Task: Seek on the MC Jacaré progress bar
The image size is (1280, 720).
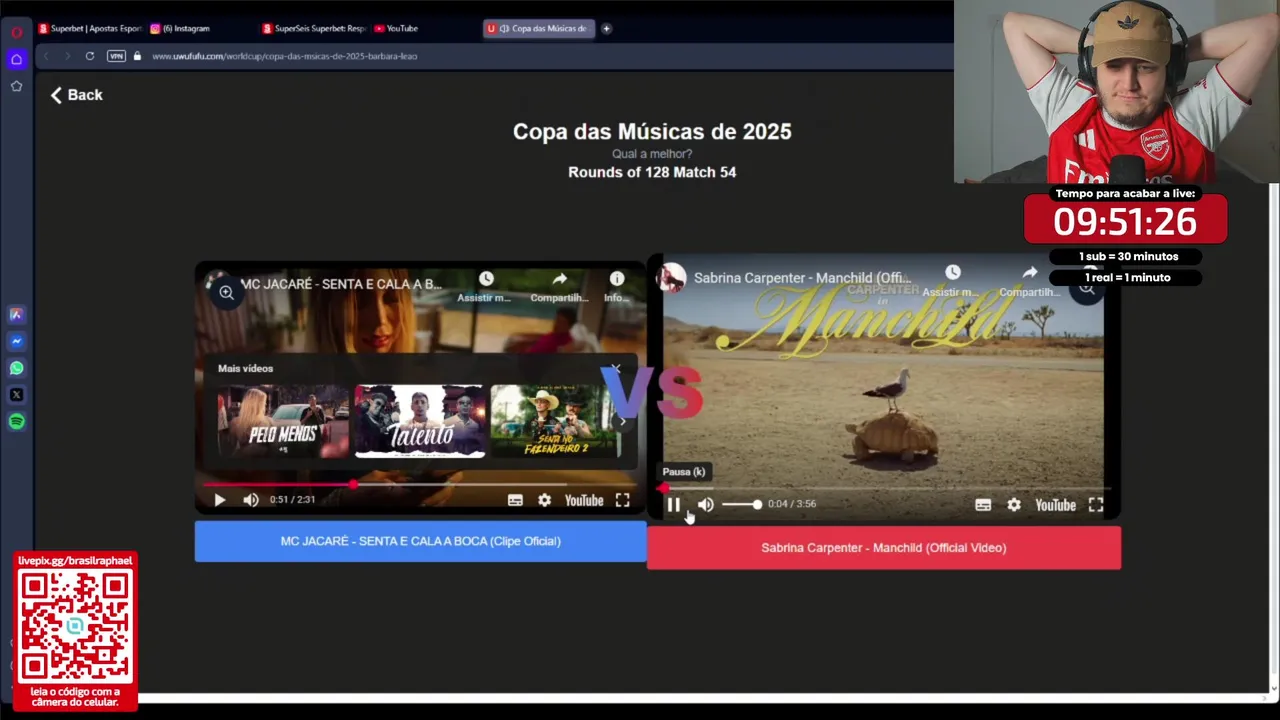Action: pos(419,484)
